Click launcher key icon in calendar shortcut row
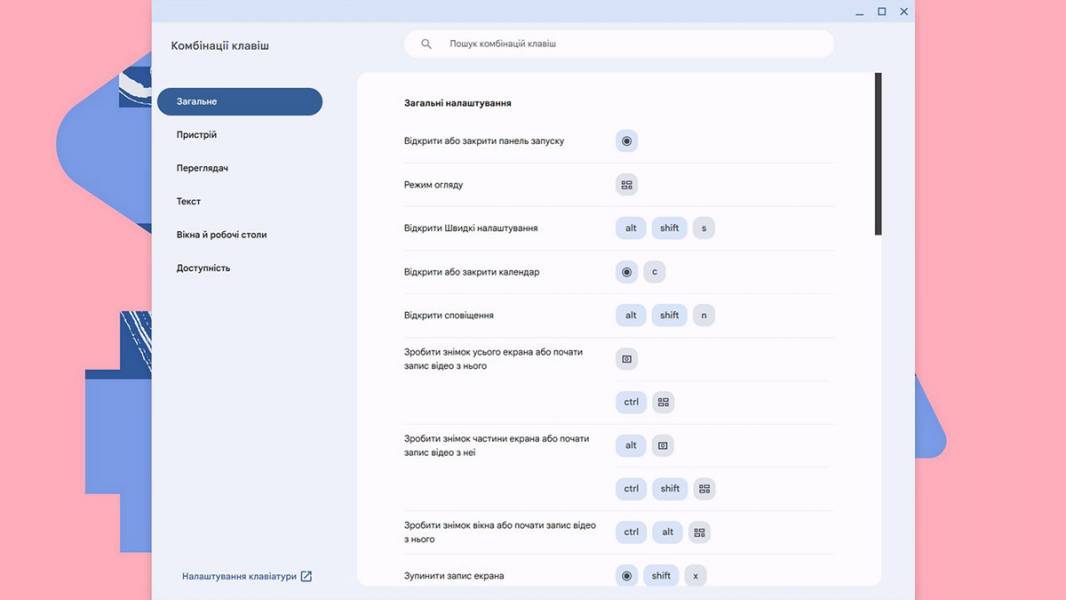1066x600 pixels. coord(627,272)
